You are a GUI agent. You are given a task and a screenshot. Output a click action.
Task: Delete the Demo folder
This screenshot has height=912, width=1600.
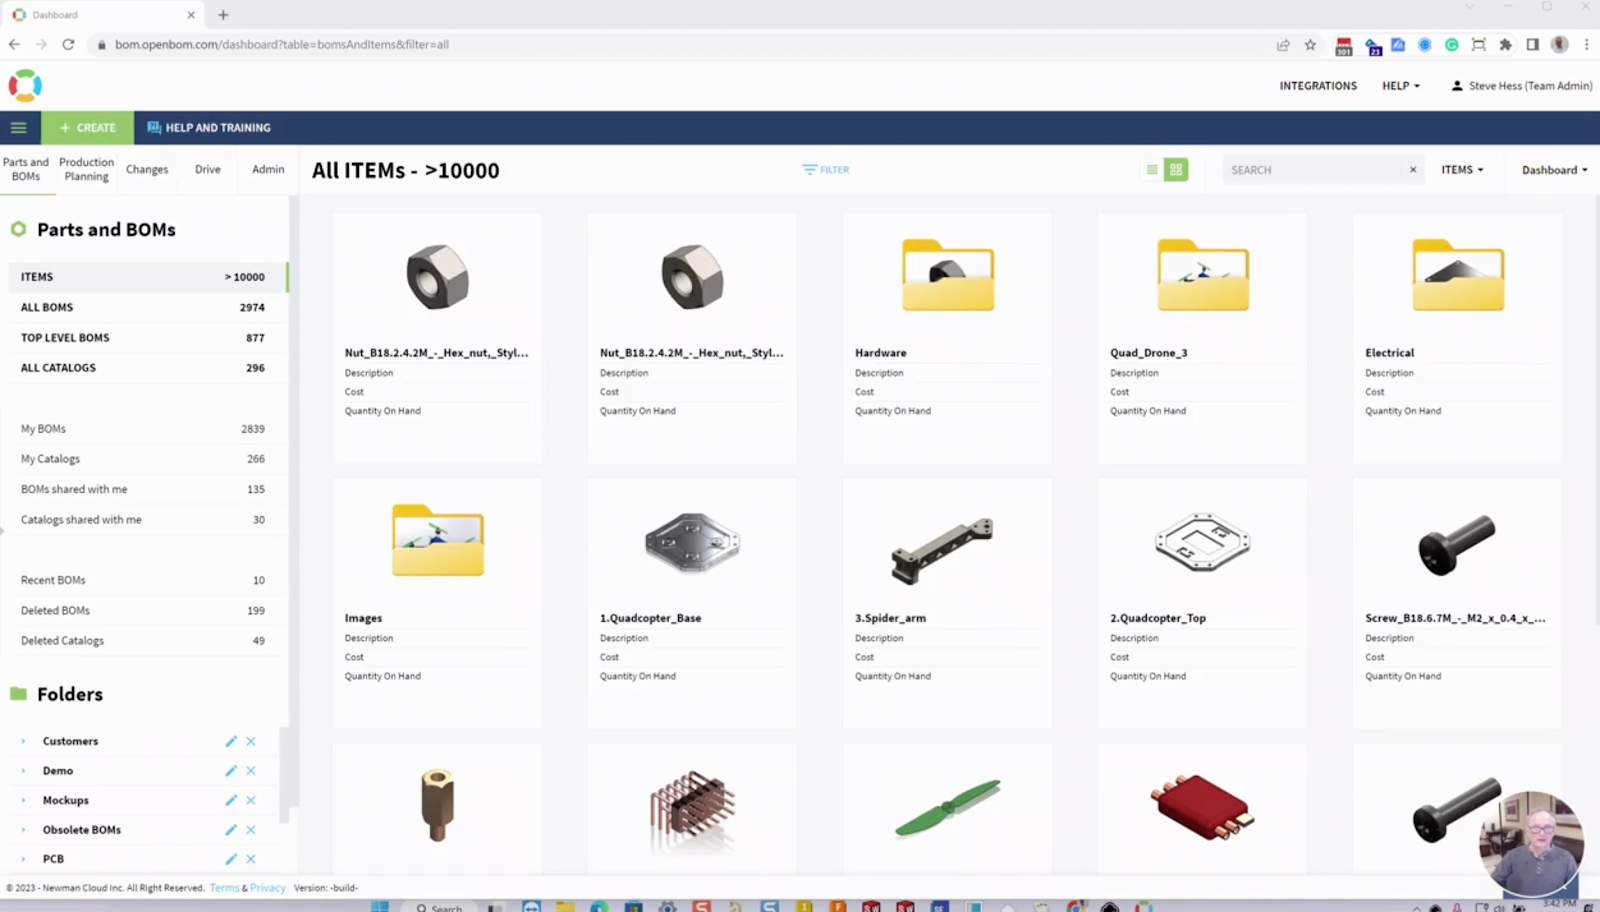click(x=251, y=771)
